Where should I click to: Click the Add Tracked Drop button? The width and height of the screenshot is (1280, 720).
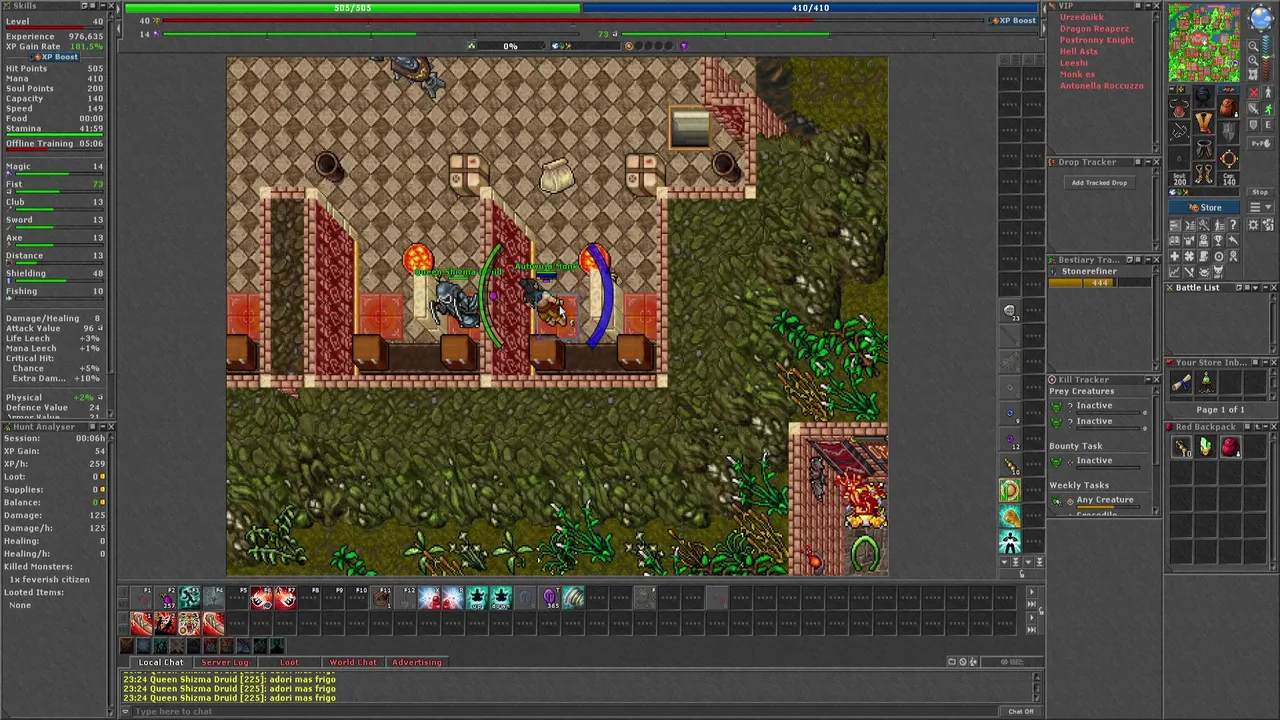pos(1099,183)
